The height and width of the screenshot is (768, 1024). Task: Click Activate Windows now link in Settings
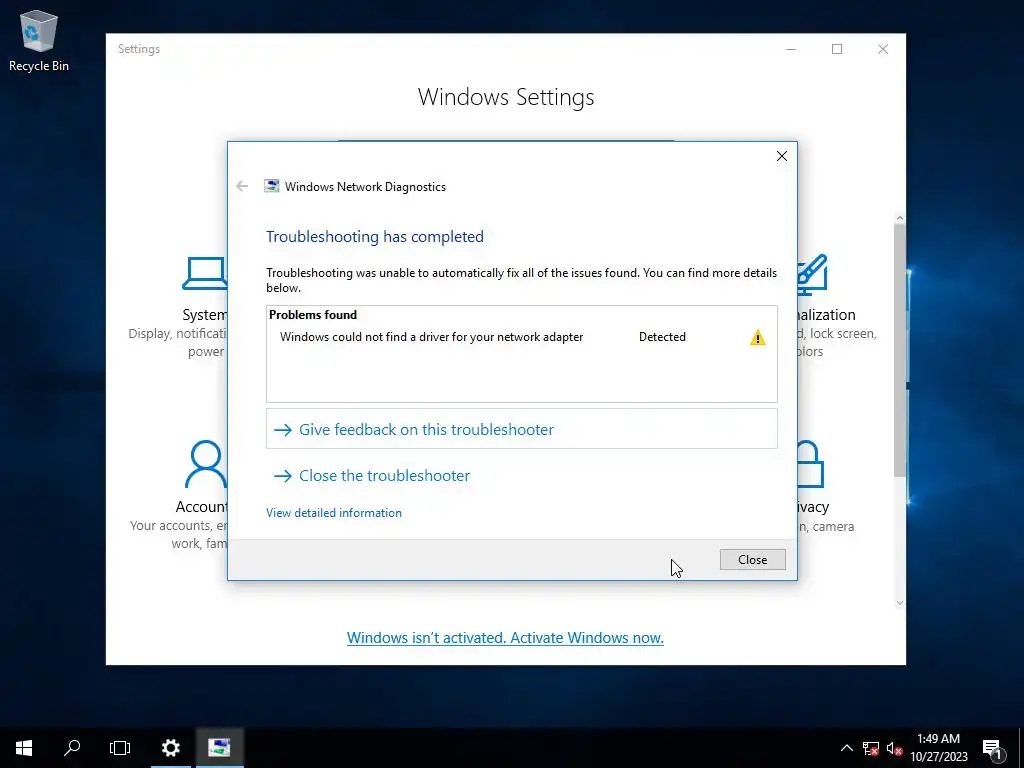pyautogui.click(x=505, y=637)
